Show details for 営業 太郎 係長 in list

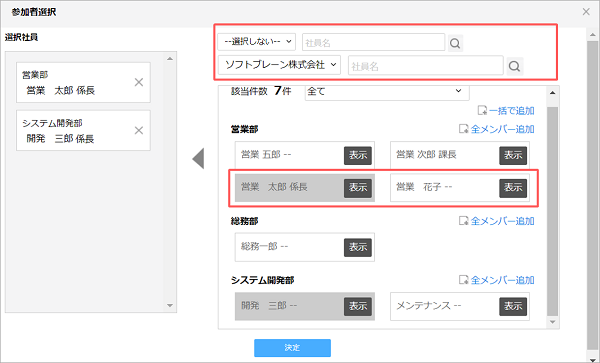point(358,188)
